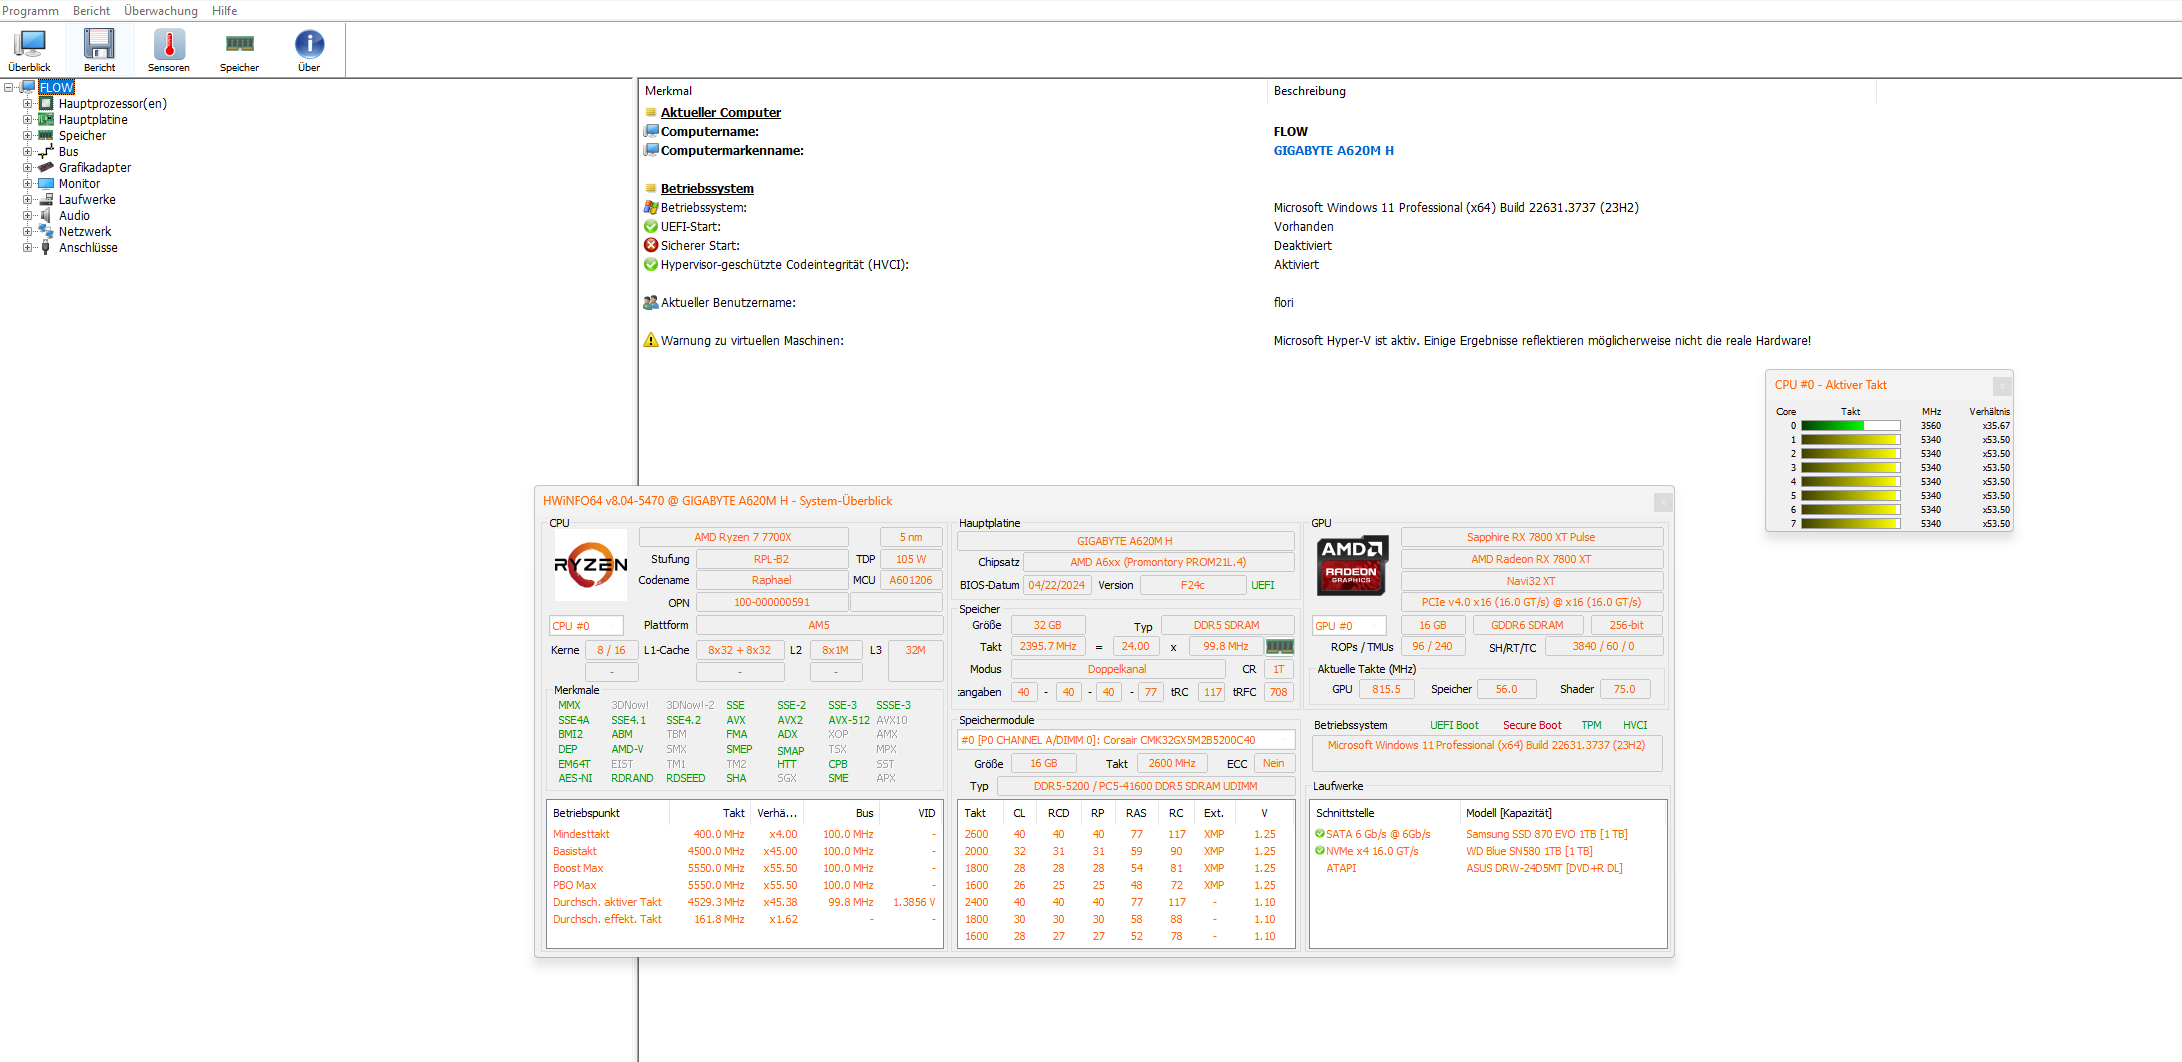This screenshot has height=1062, width=2182.
Task: Select the Grafikadapter icon in tree
Action: [x=46, y=168]
